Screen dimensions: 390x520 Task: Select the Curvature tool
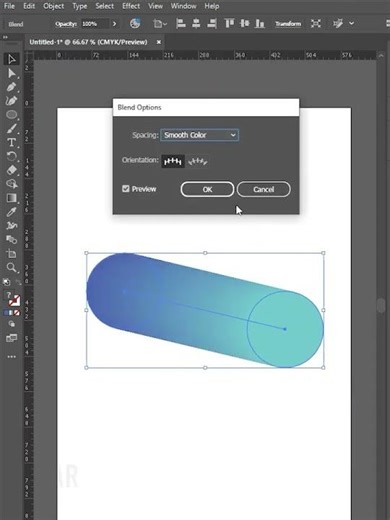11,101
